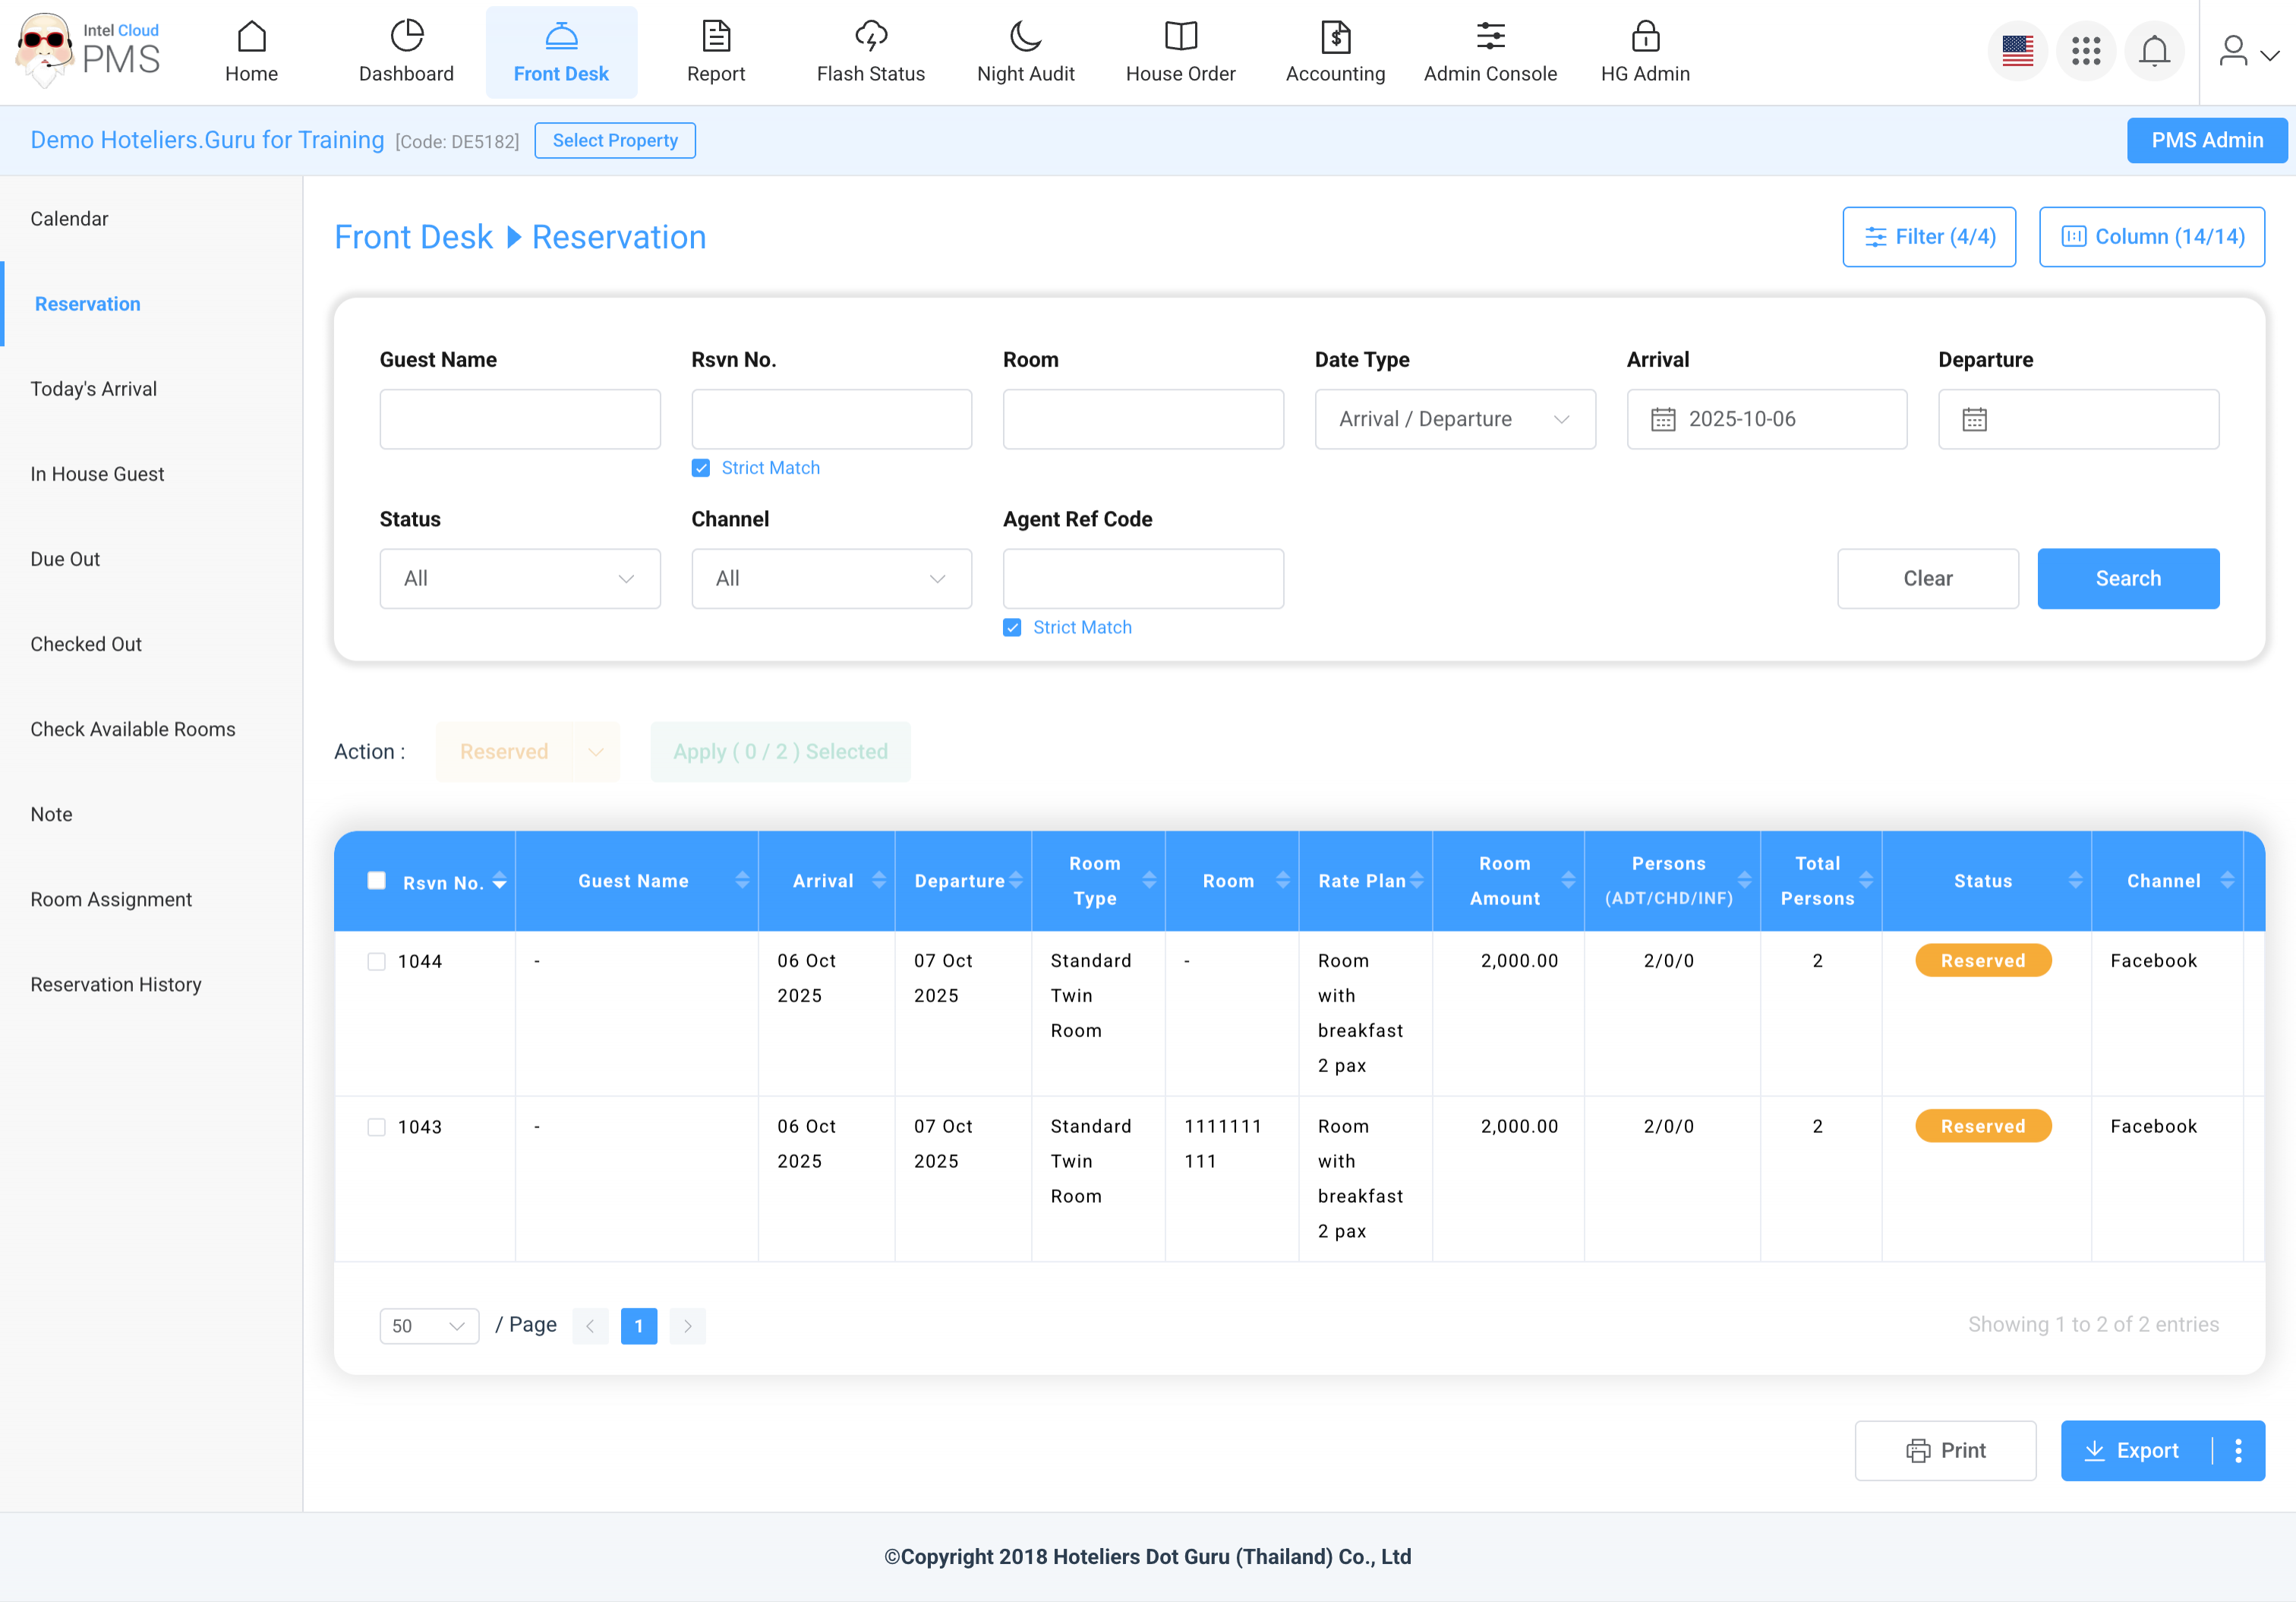Open the Status filter dropdown
Screen dimensions: 2296x1602
tap(519, 579)
